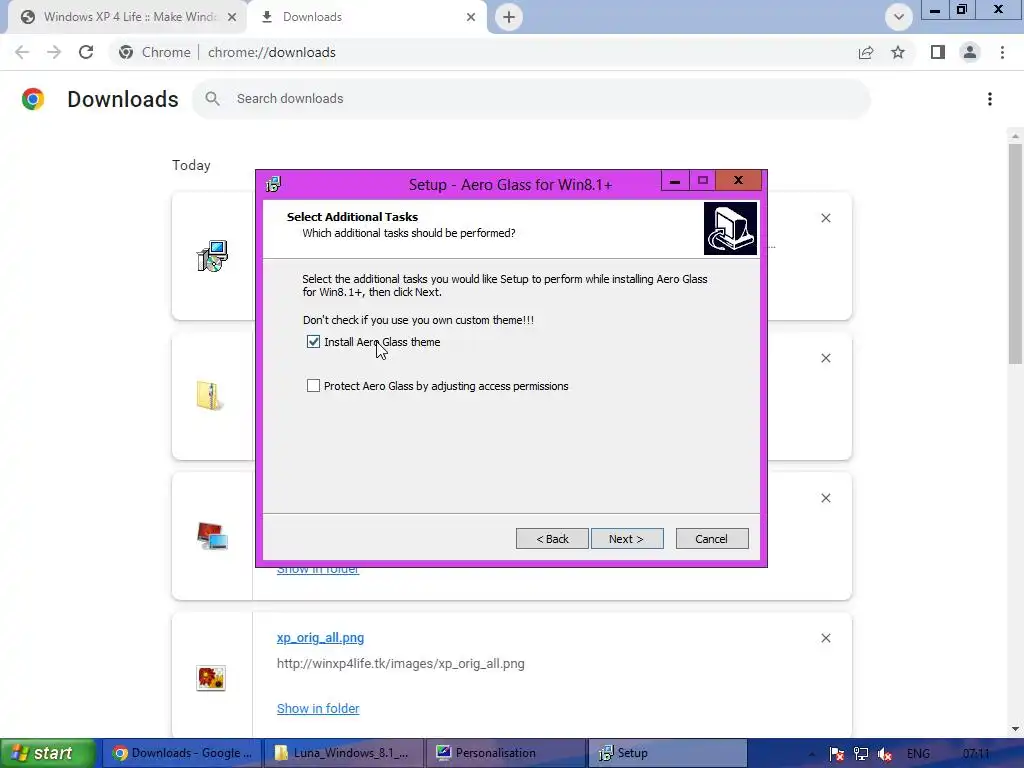Close the Windows XP 4 Life tab
1024x768 pixels.
click(x=232, y=17)
